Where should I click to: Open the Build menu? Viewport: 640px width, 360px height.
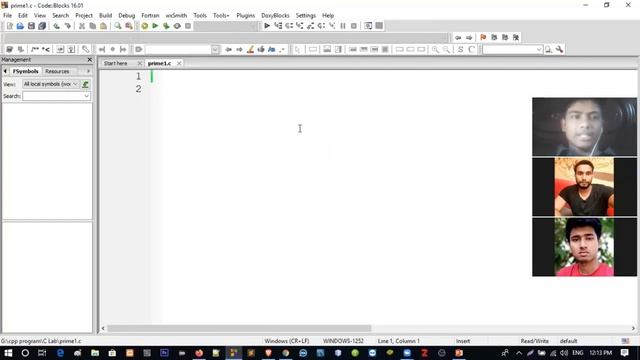point(105,16)
